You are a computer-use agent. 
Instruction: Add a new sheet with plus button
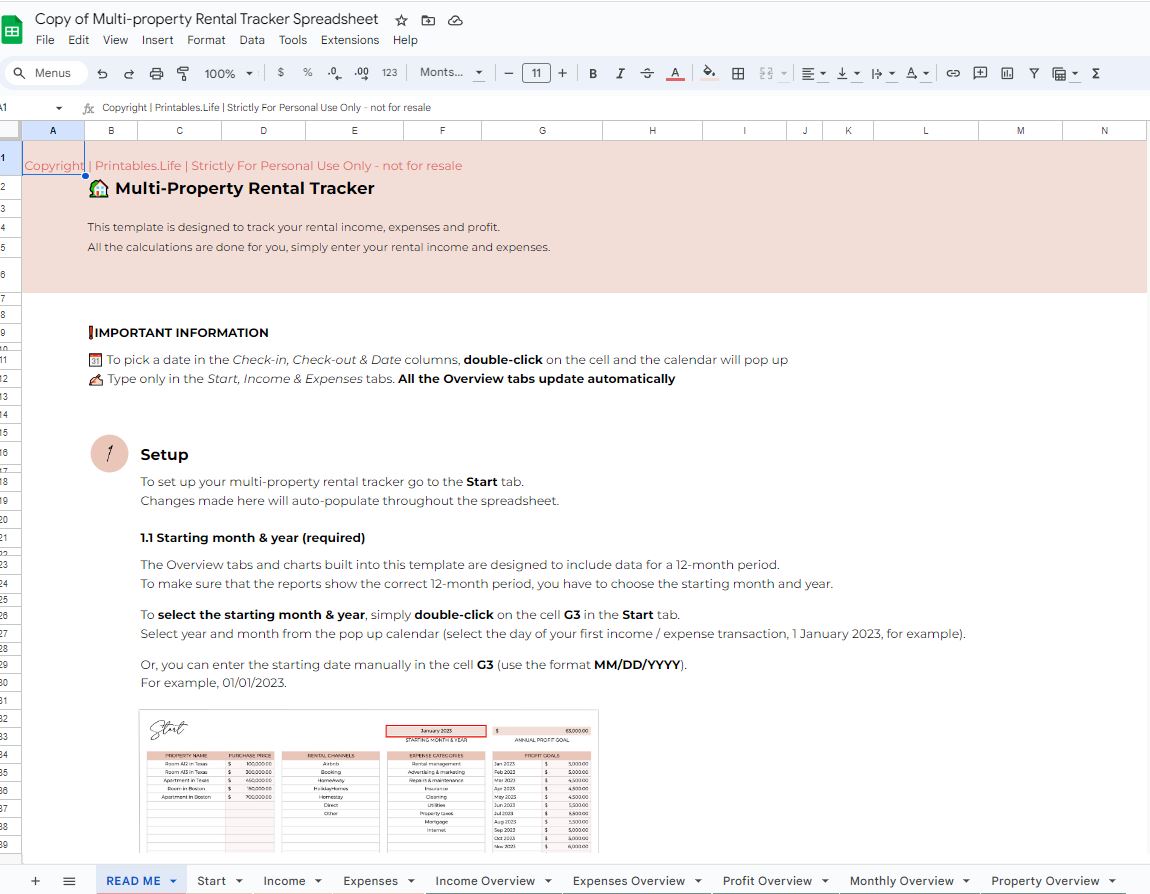coord(35,881)
